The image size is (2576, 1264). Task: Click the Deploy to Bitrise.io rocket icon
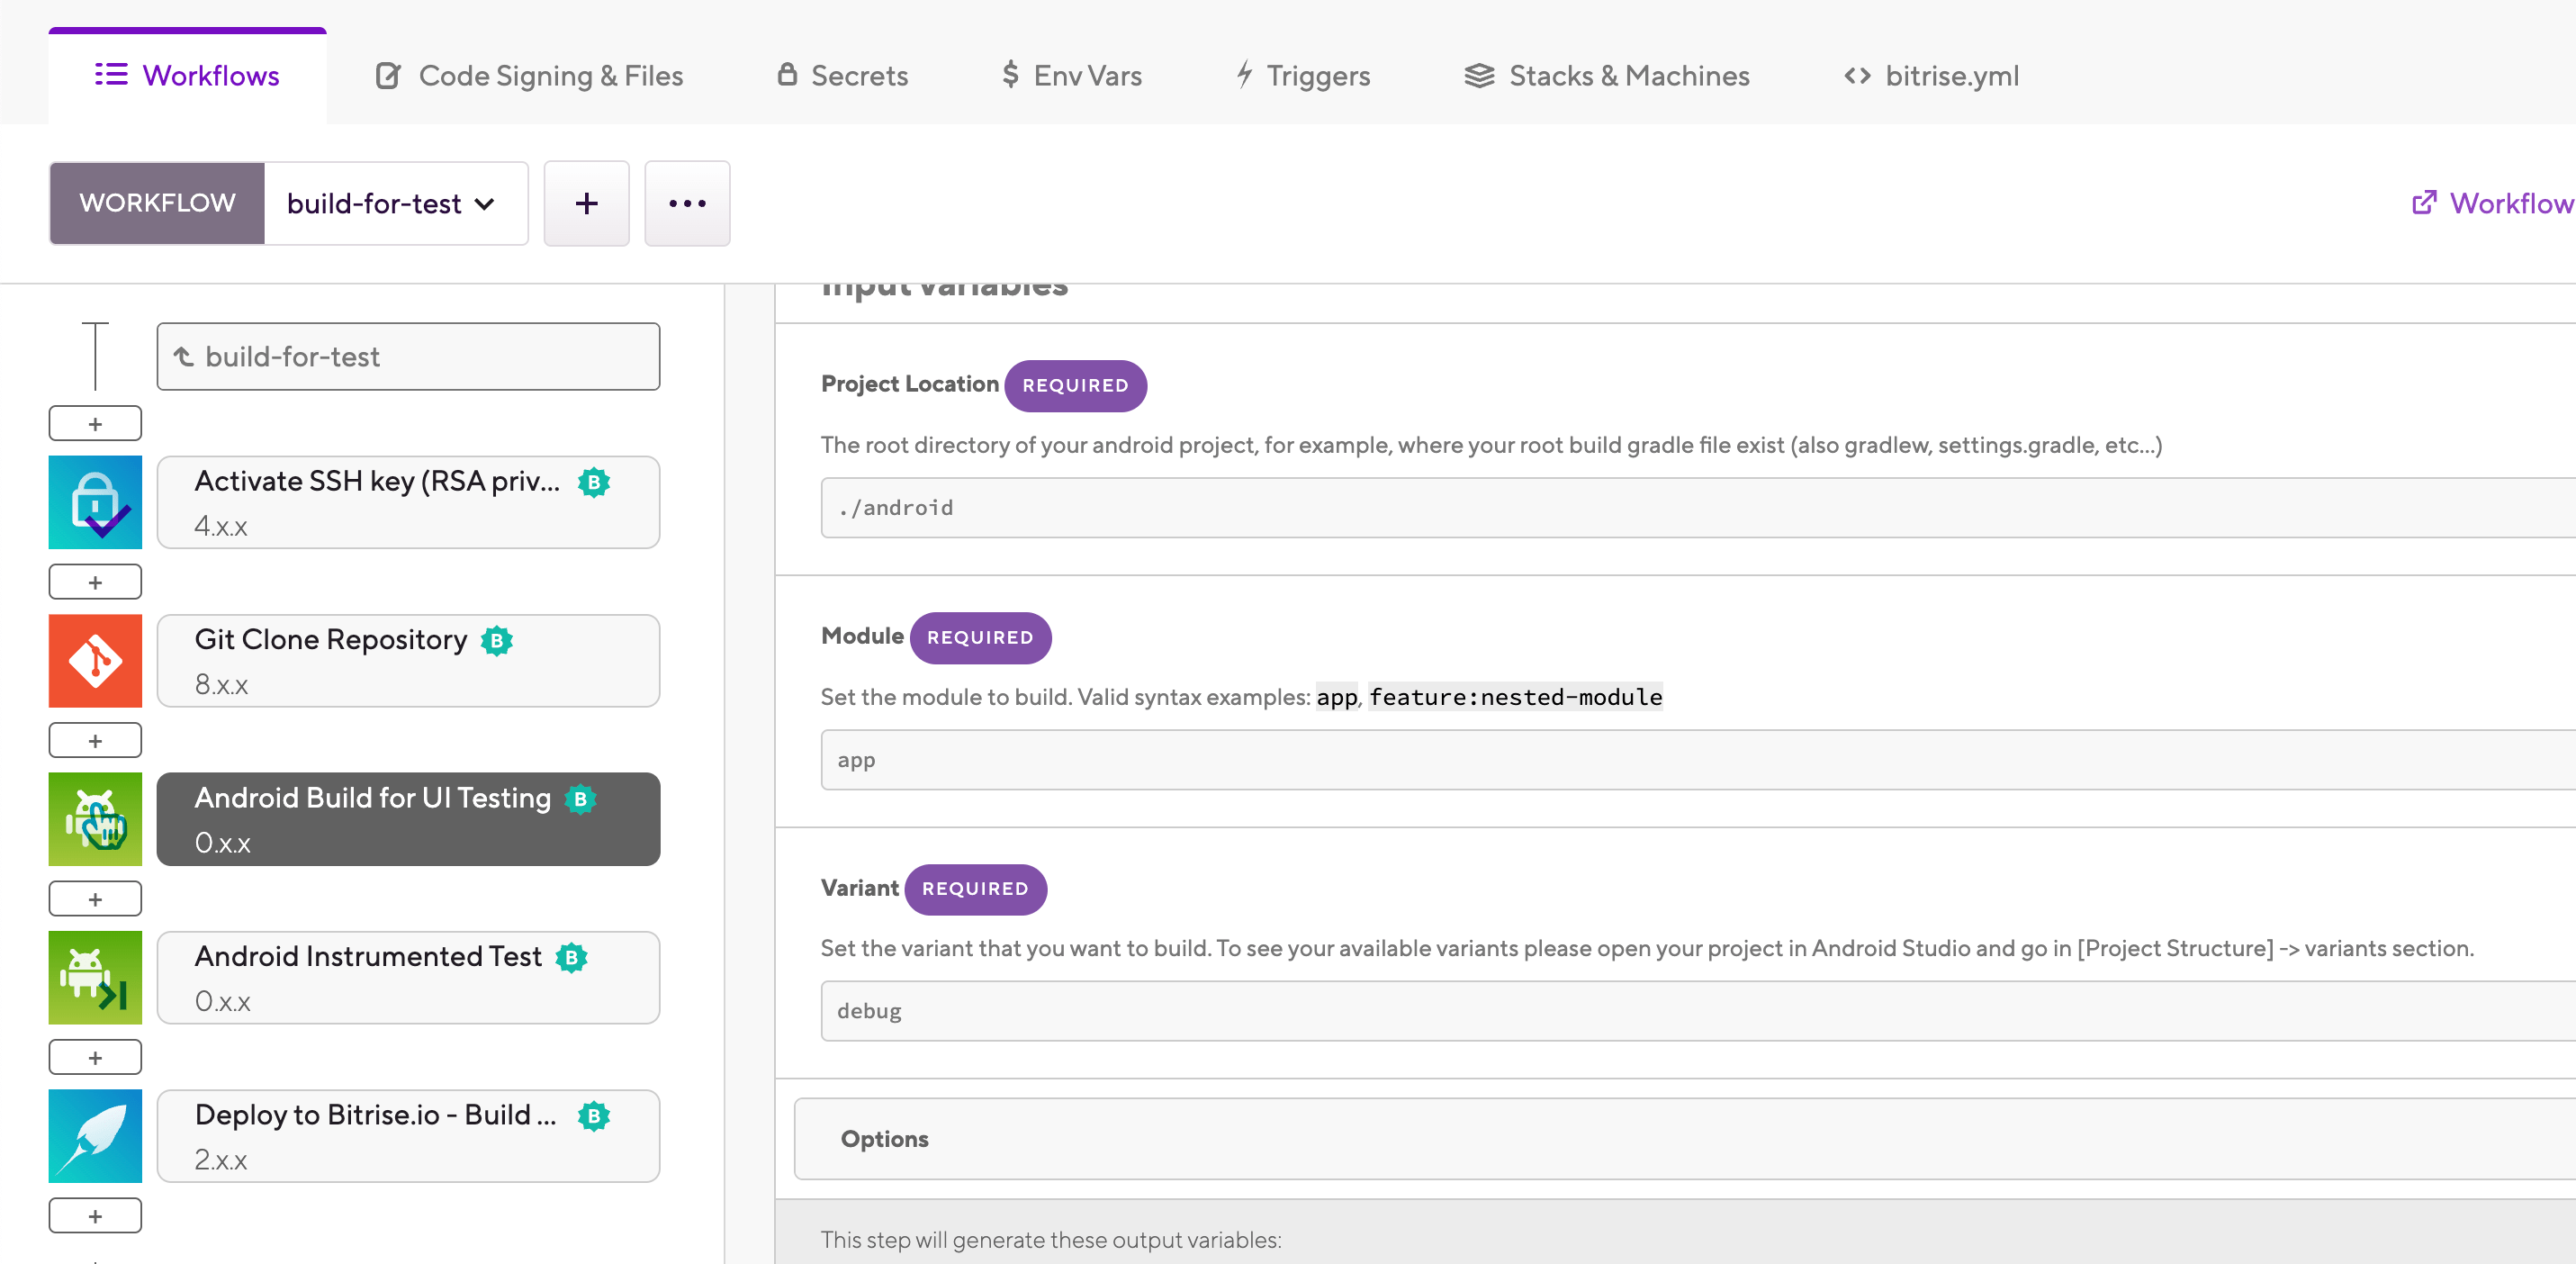pyautogui.click(x=95, y=1136)
